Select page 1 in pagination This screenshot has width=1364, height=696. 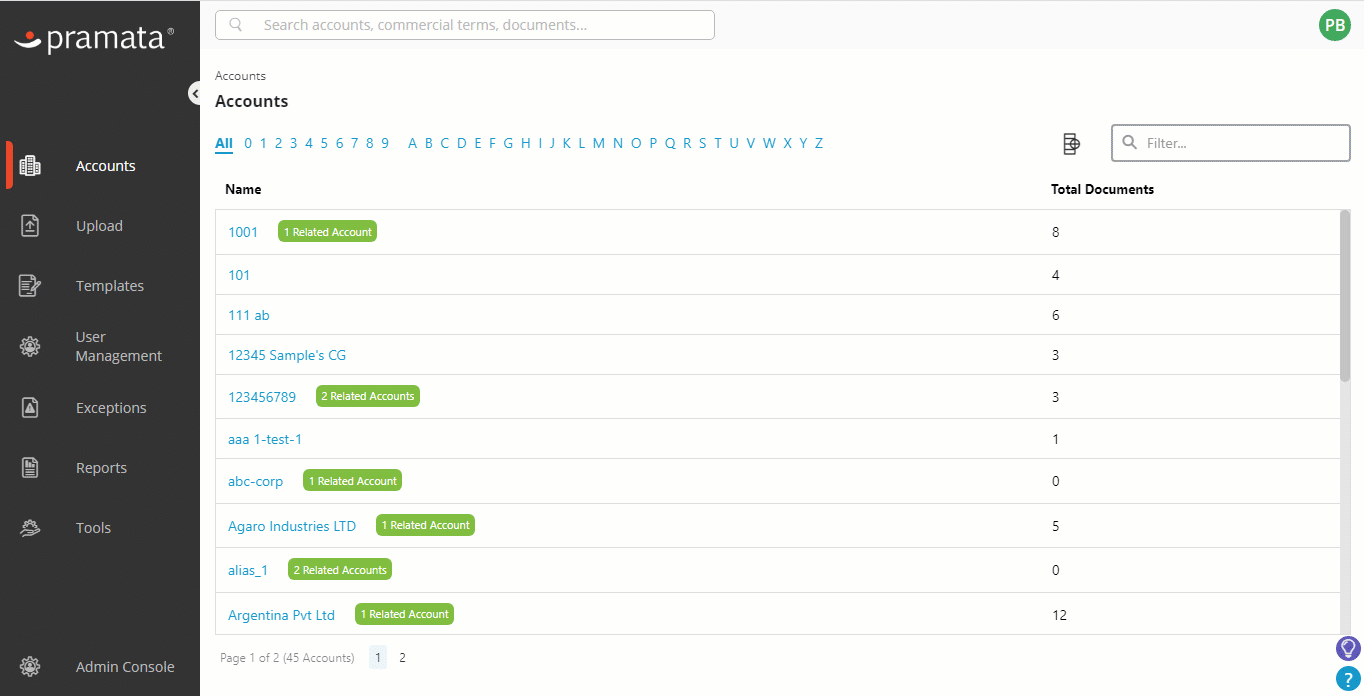point(378,658)
